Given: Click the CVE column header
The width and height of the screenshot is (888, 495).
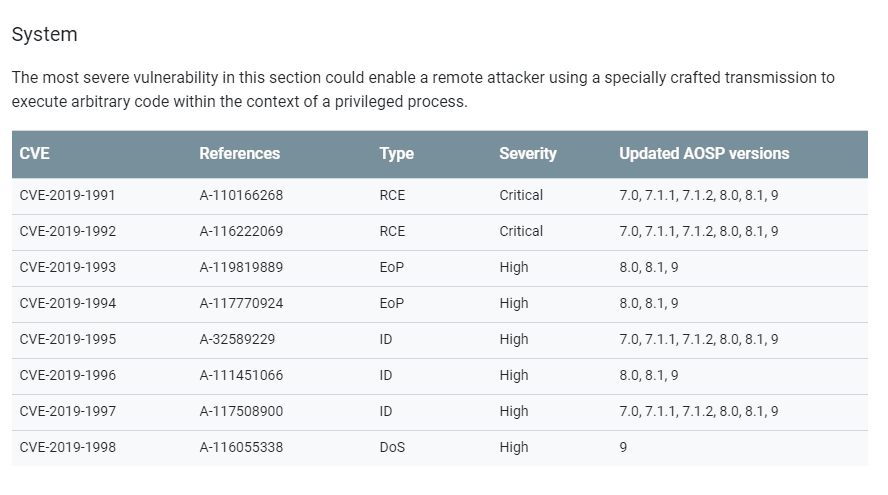Looking at the screenshot, I should click(35, 153).
